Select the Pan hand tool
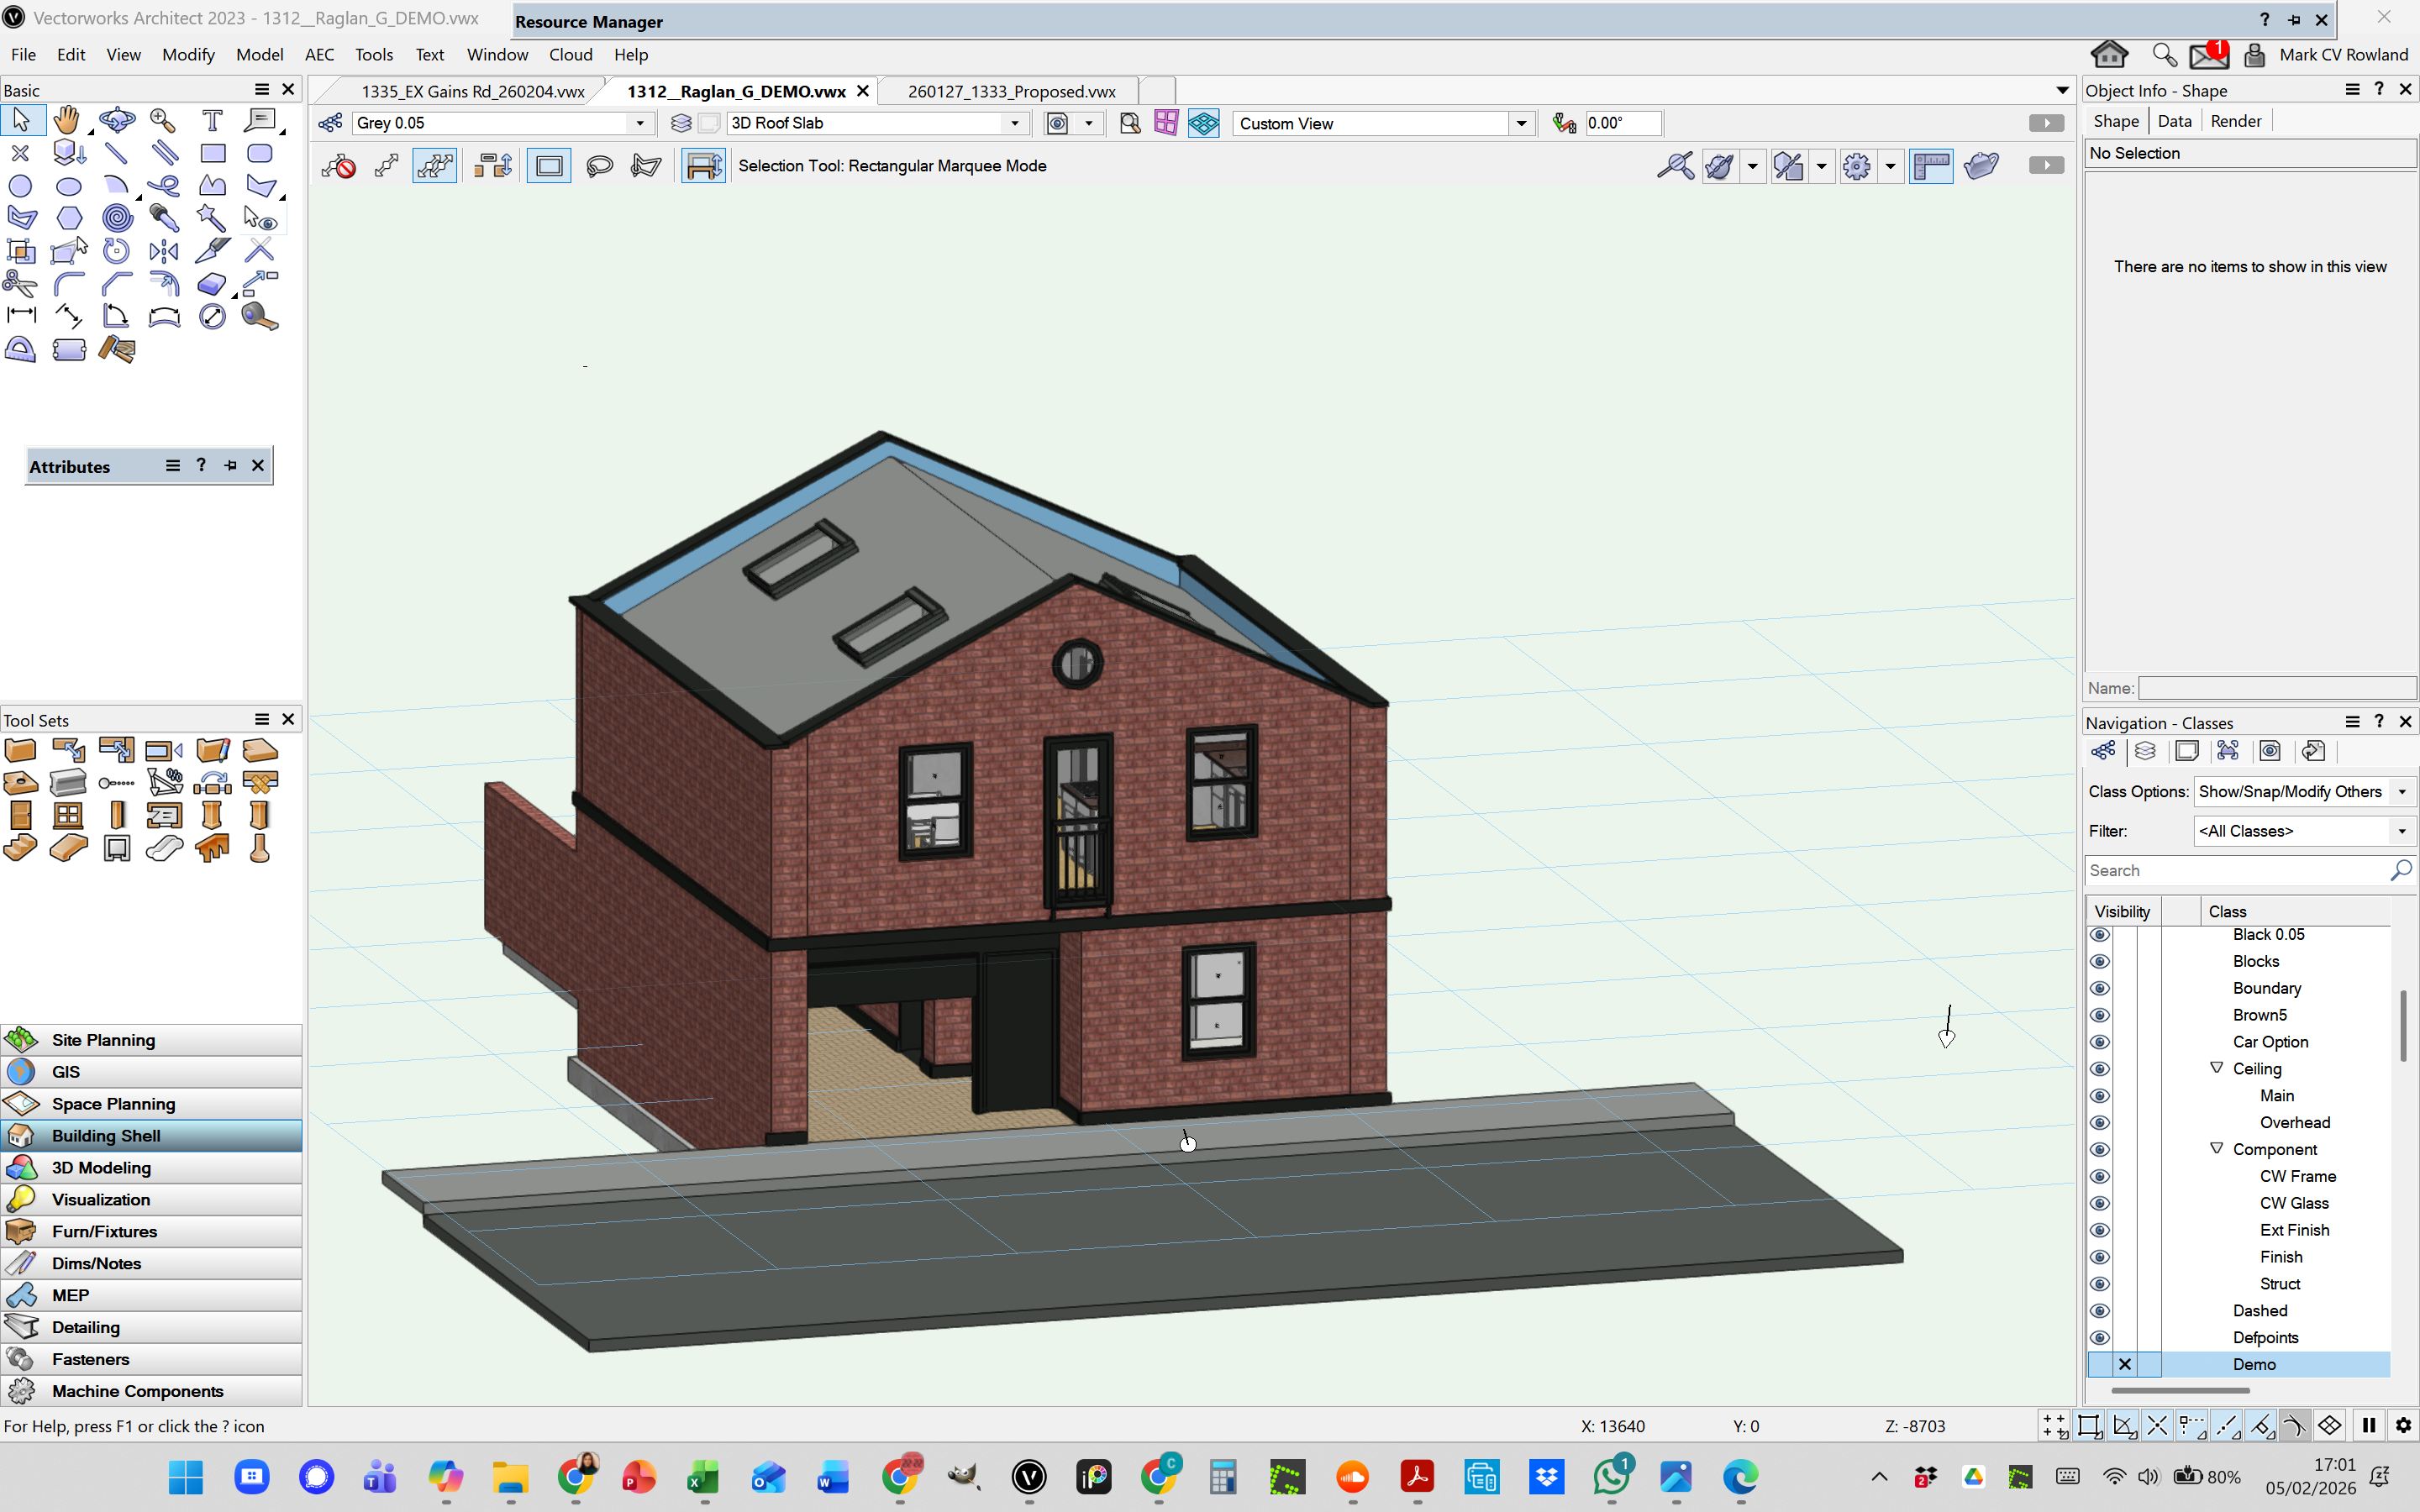 point(67,121)
